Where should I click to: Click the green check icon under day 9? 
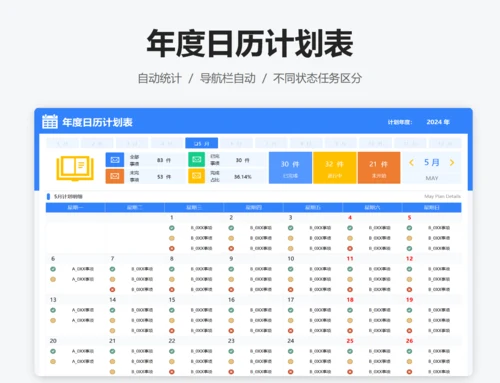tap(231, 269)
